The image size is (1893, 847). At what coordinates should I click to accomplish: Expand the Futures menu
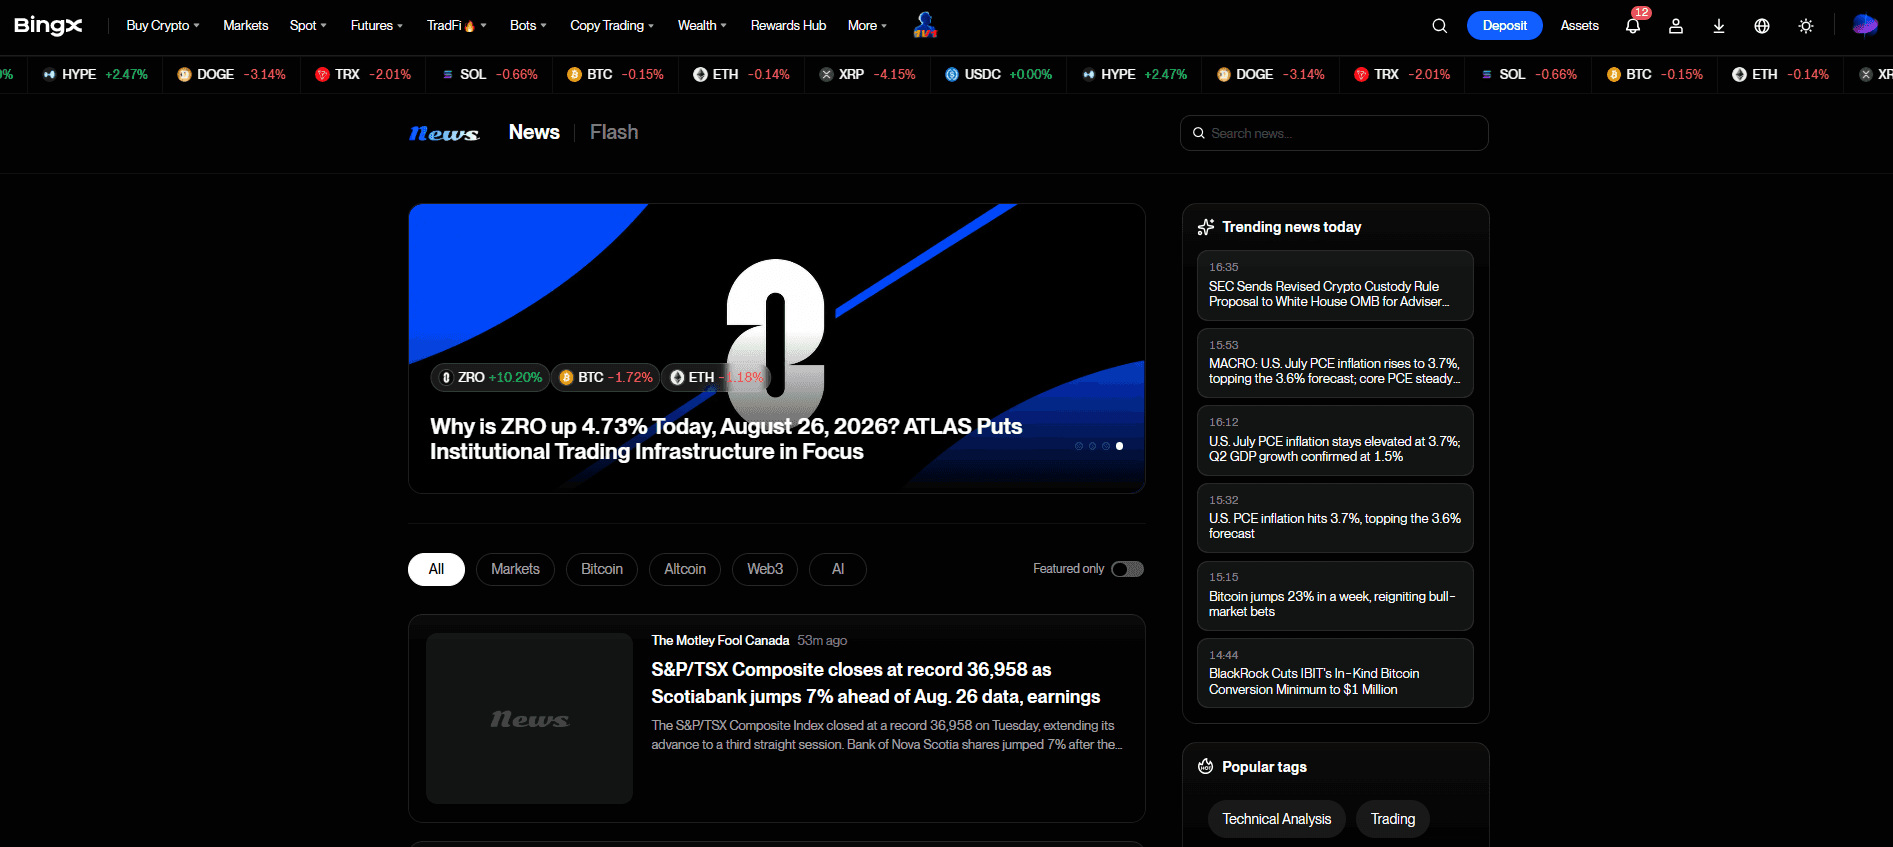(x=377, y=26)
